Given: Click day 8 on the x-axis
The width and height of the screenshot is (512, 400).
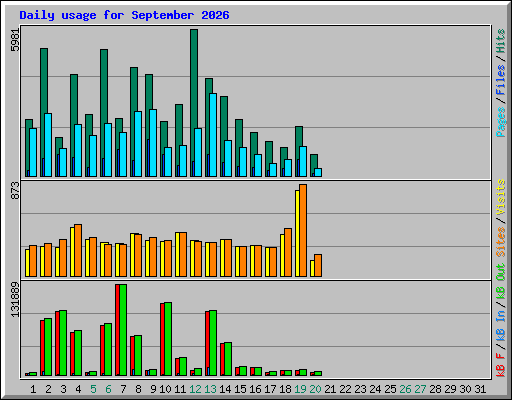Looking at the screenshot, I should pyautogui.click(x=138, y=389).
